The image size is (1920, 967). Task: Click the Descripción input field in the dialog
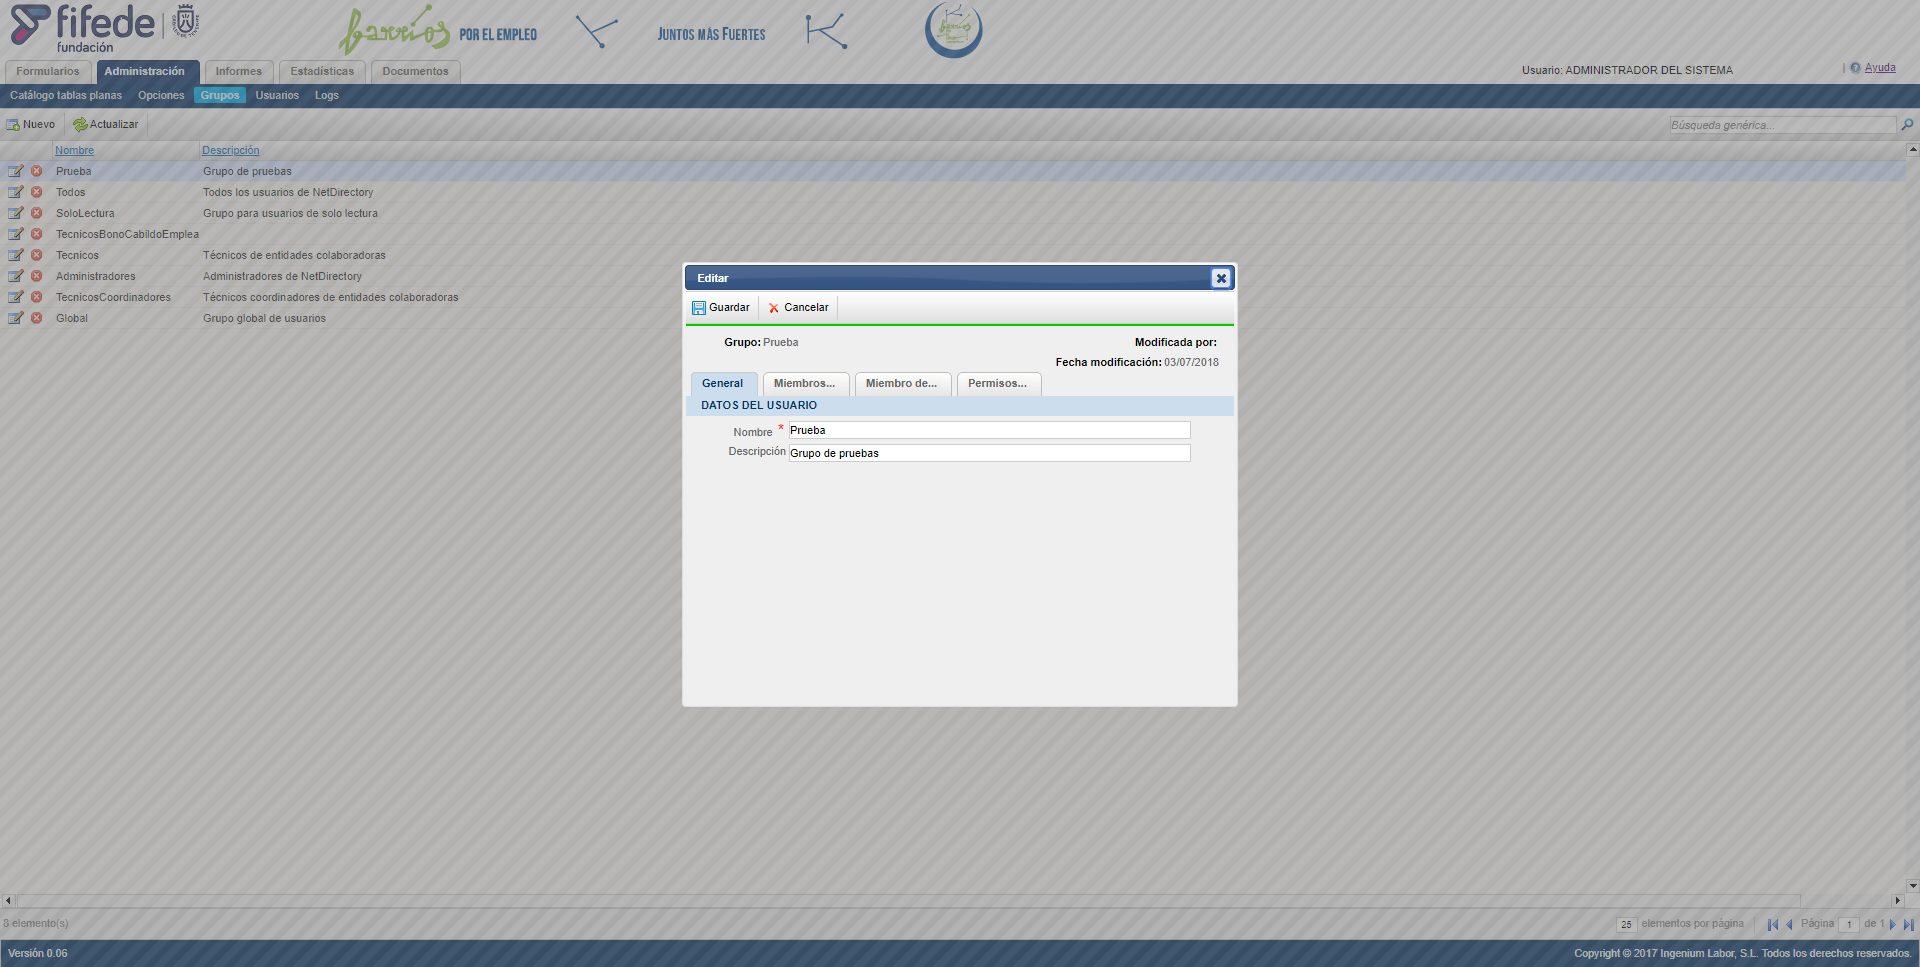(x=989, y=453)
